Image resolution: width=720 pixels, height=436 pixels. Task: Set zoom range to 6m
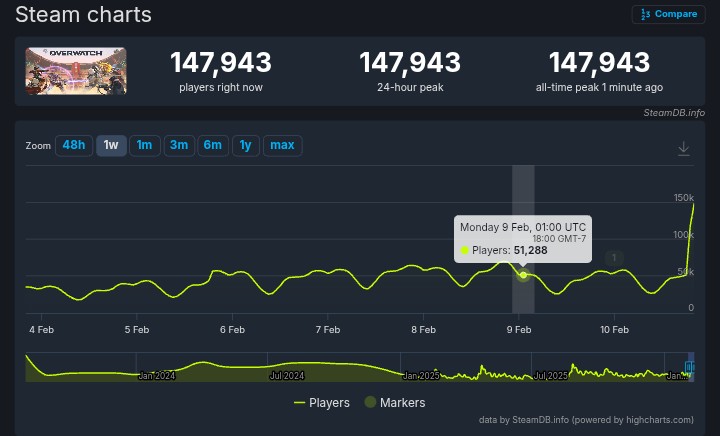pos(213,145)
